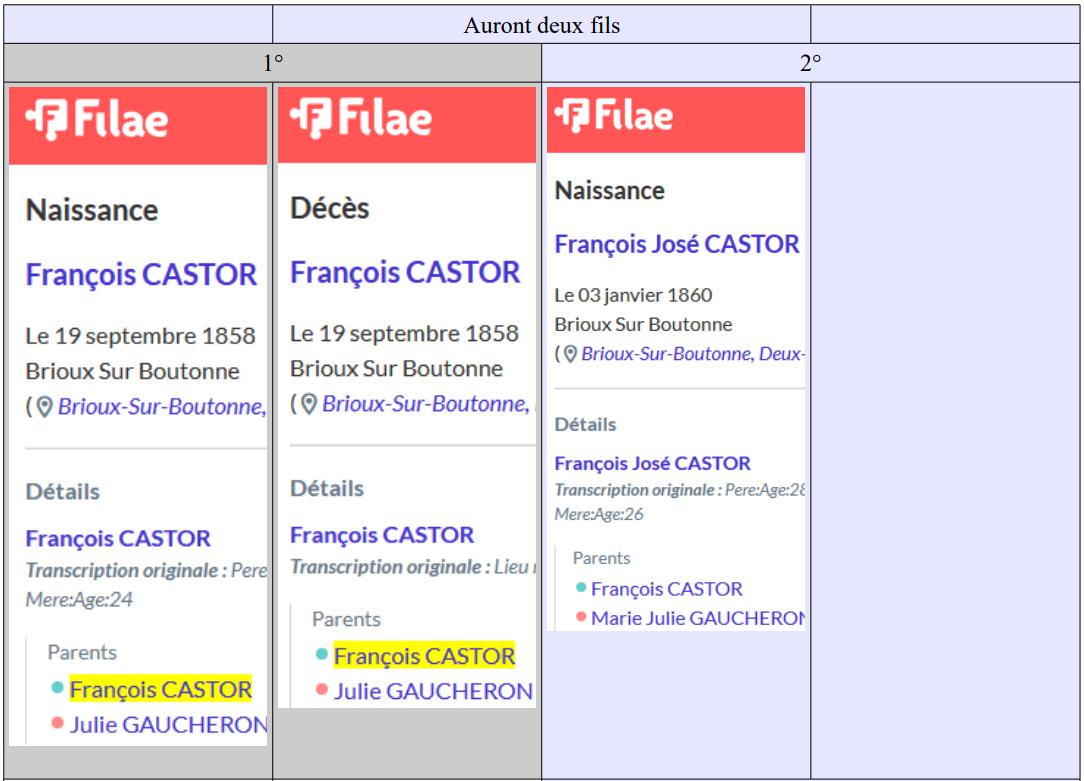This screenshot has height=781, width=1084.
Task: Click the 'Détails' label in the 1858 Naissance card
Action: pyautogui.click(x=63, y=491)
